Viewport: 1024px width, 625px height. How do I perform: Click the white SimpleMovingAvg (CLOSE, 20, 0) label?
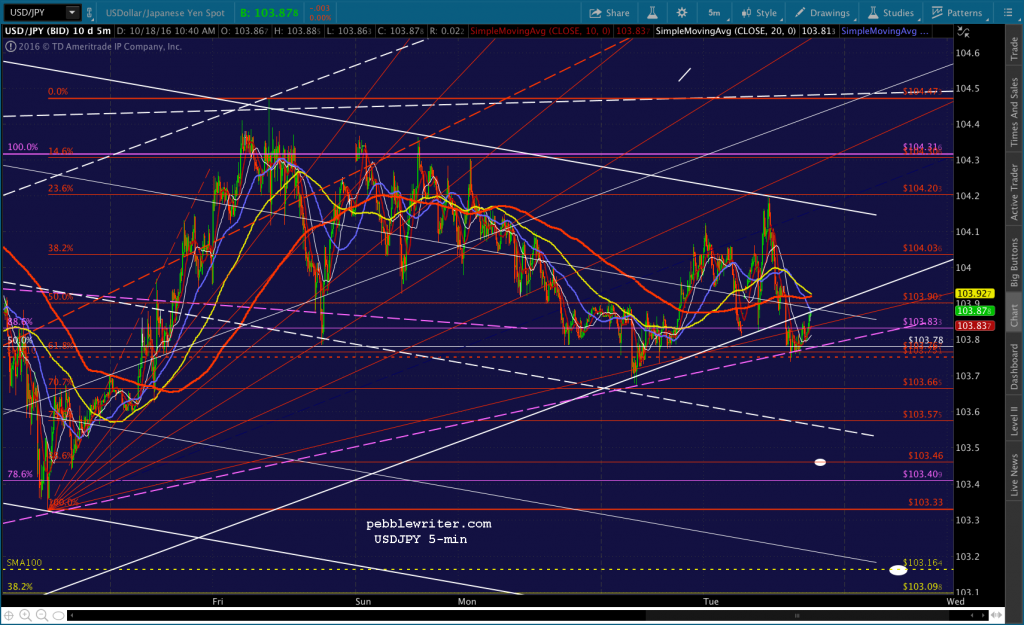tap(725, 31)
